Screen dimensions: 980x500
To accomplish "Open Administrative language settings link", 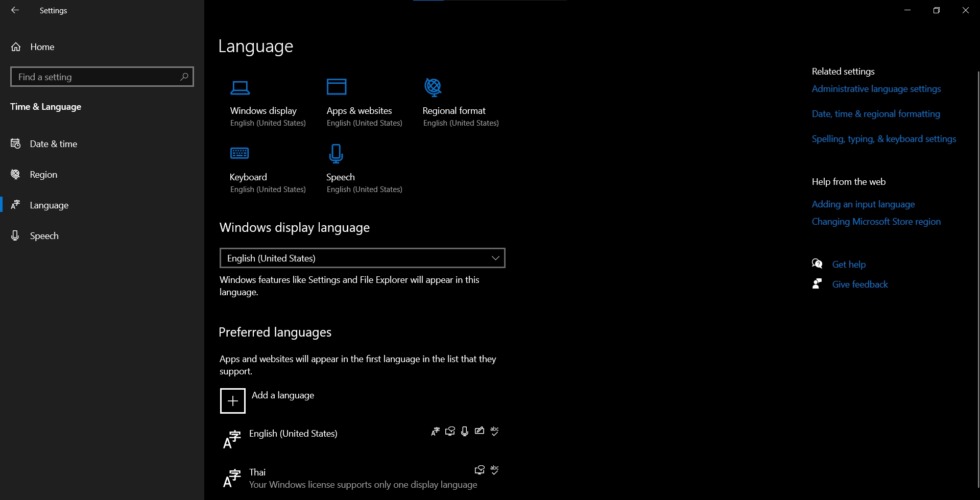I will (876, 89).
